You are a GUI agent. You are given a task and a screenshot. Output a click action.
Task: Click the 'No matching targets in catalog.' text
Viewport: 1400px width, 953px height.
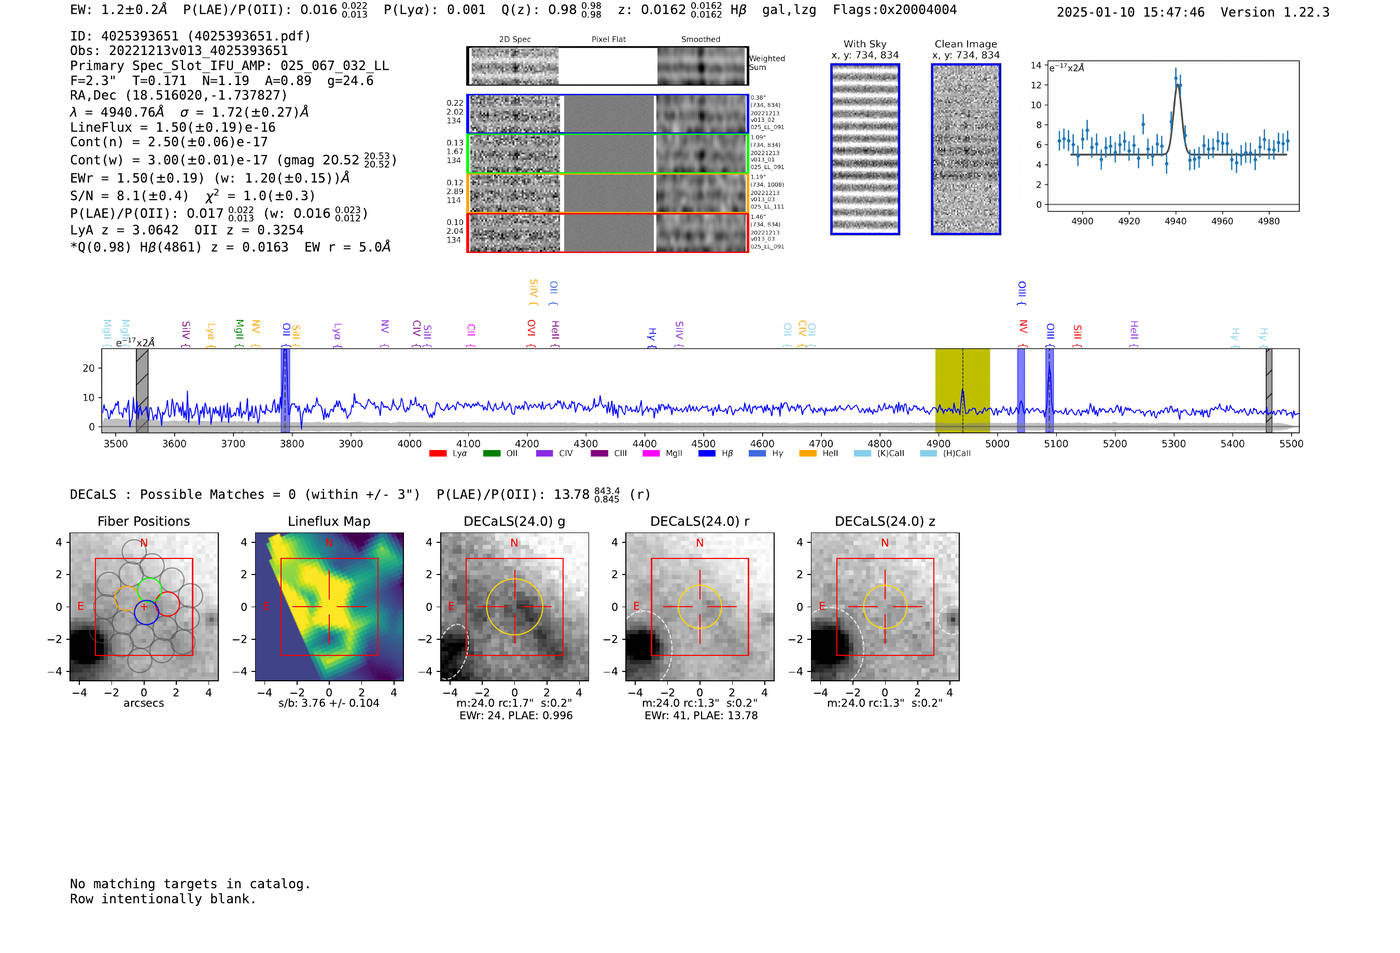190,884
